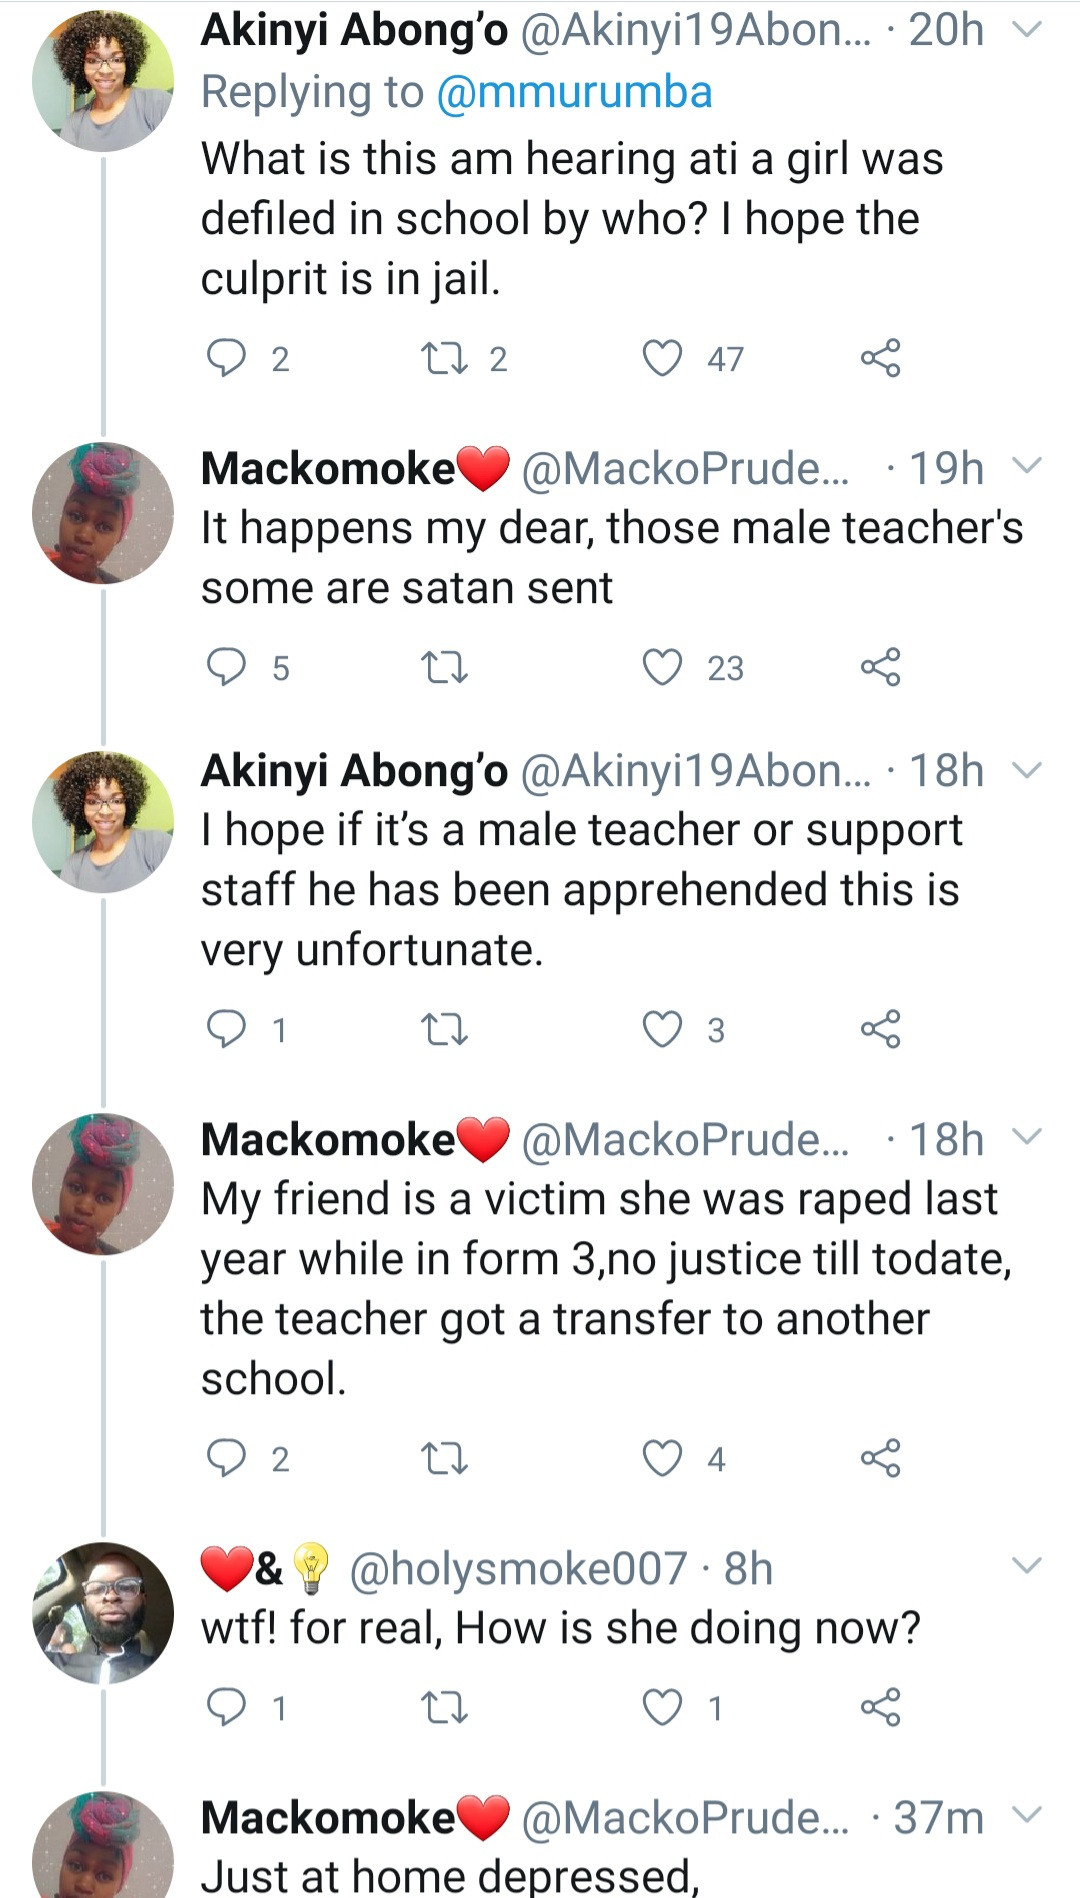The width and height of the screenshot is (1080, 1898).
Task: Expand options menu on Mackomoke's 19h tweet
Action: 1027,466
